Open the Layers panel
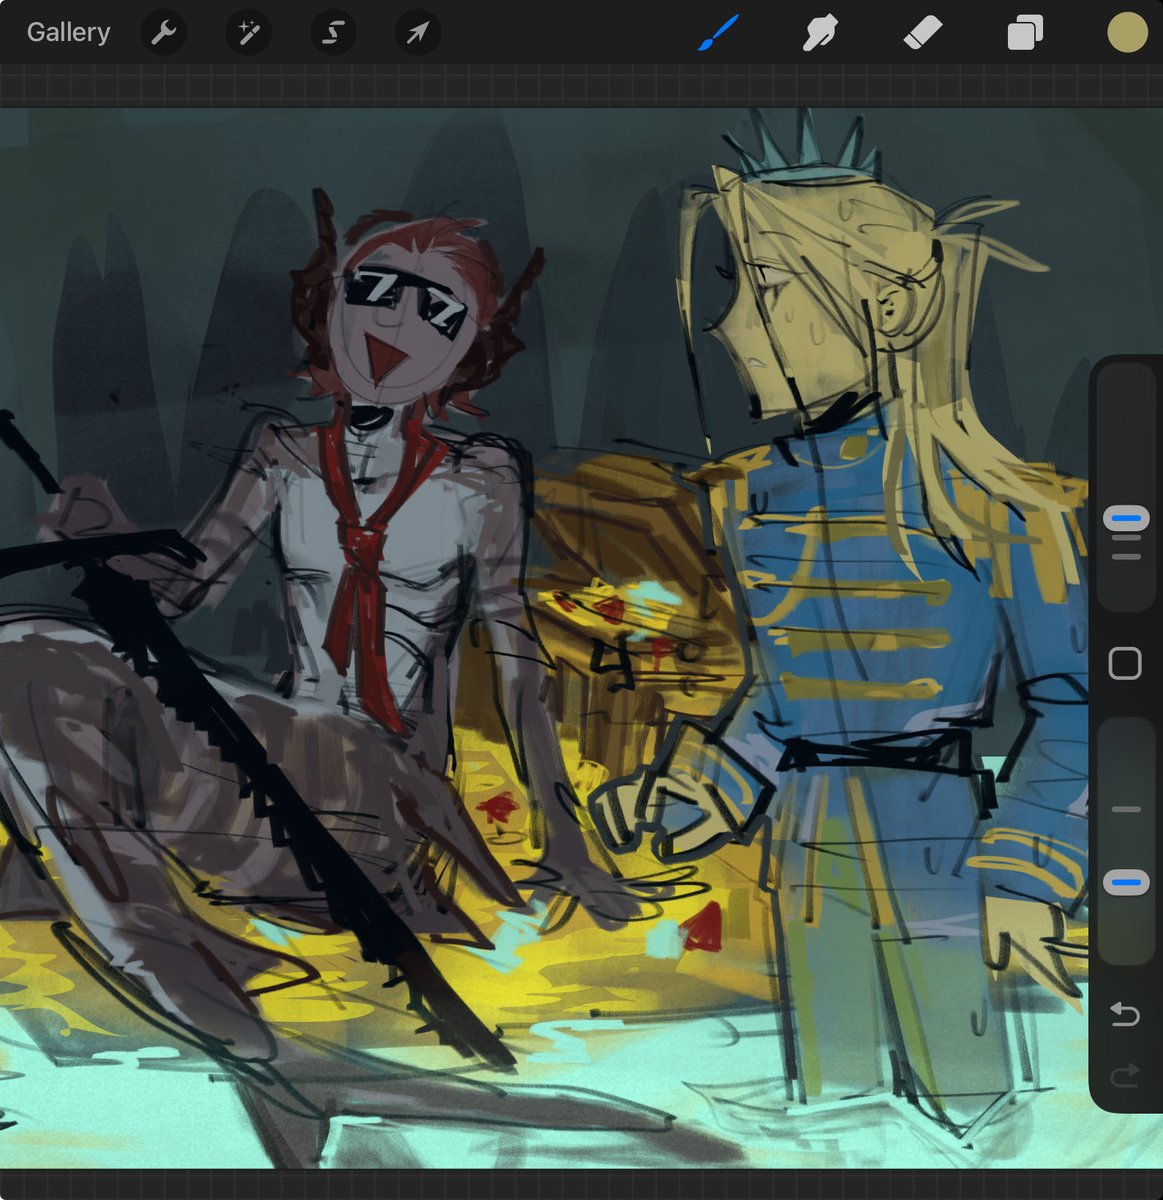The width and height of the screenshot is (1163, 1200). 1025,33
